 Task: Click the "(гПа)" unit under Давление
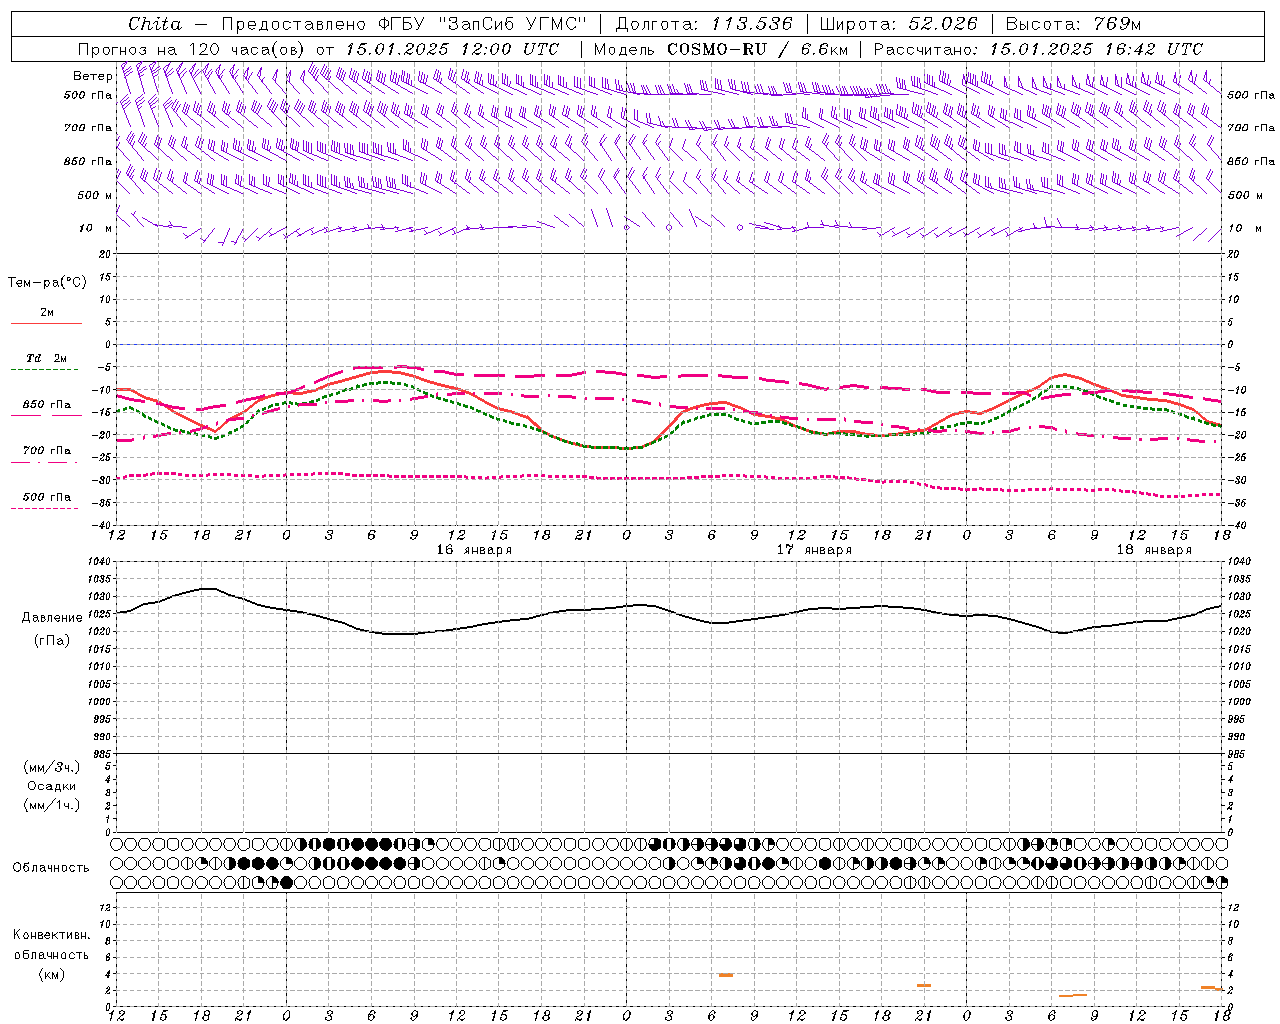coord(51,641)
